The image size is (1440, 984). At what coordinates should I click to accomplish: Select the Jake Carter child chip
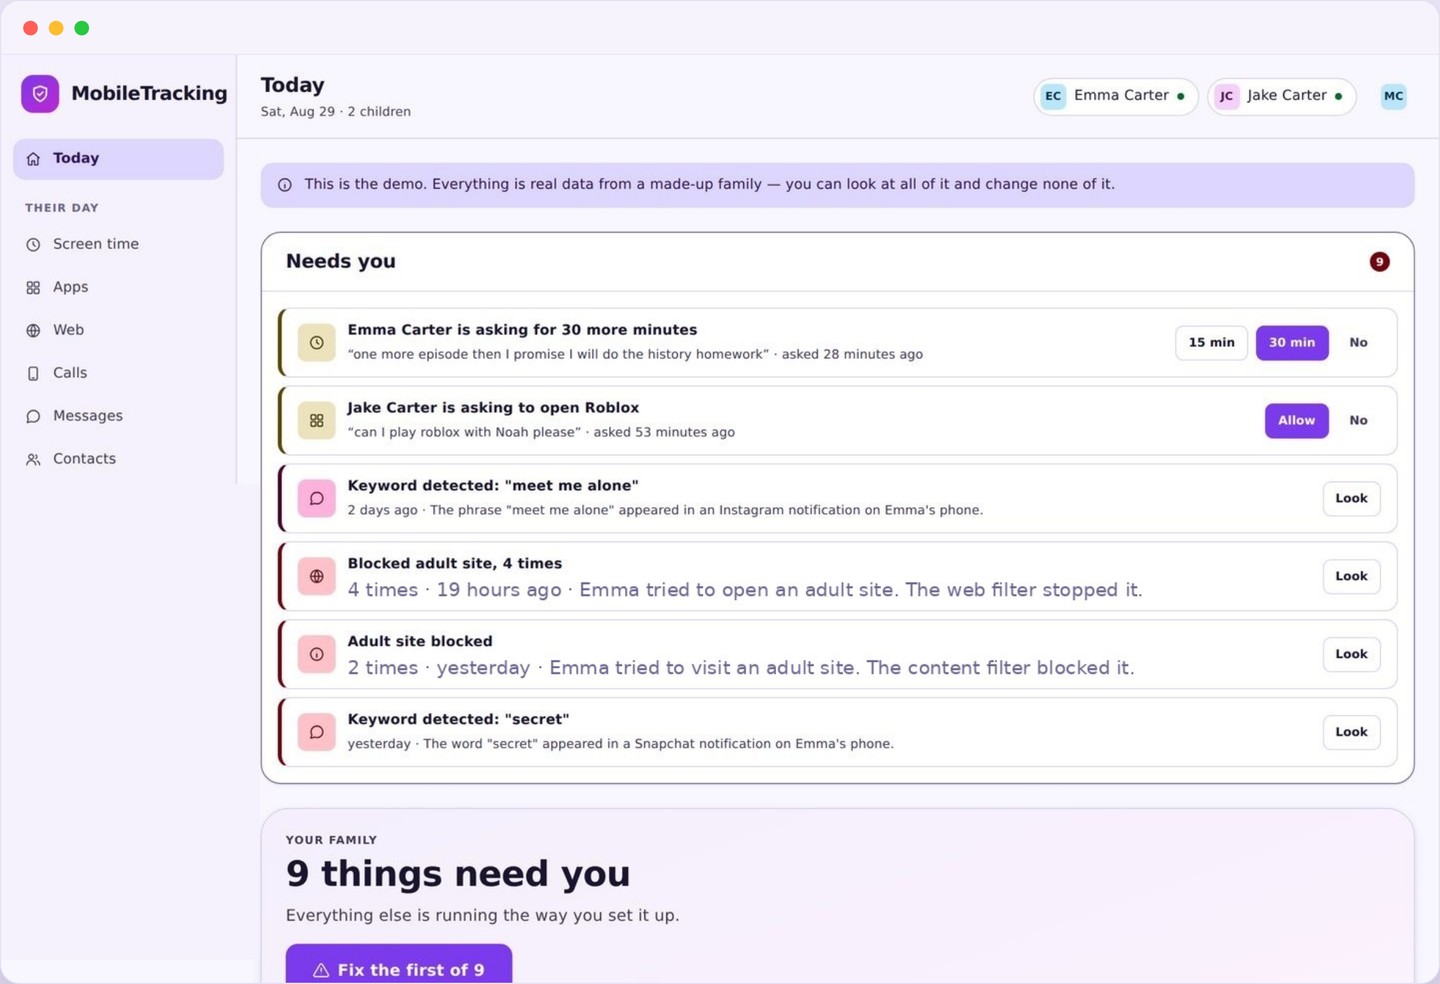tap(1282, 96)
